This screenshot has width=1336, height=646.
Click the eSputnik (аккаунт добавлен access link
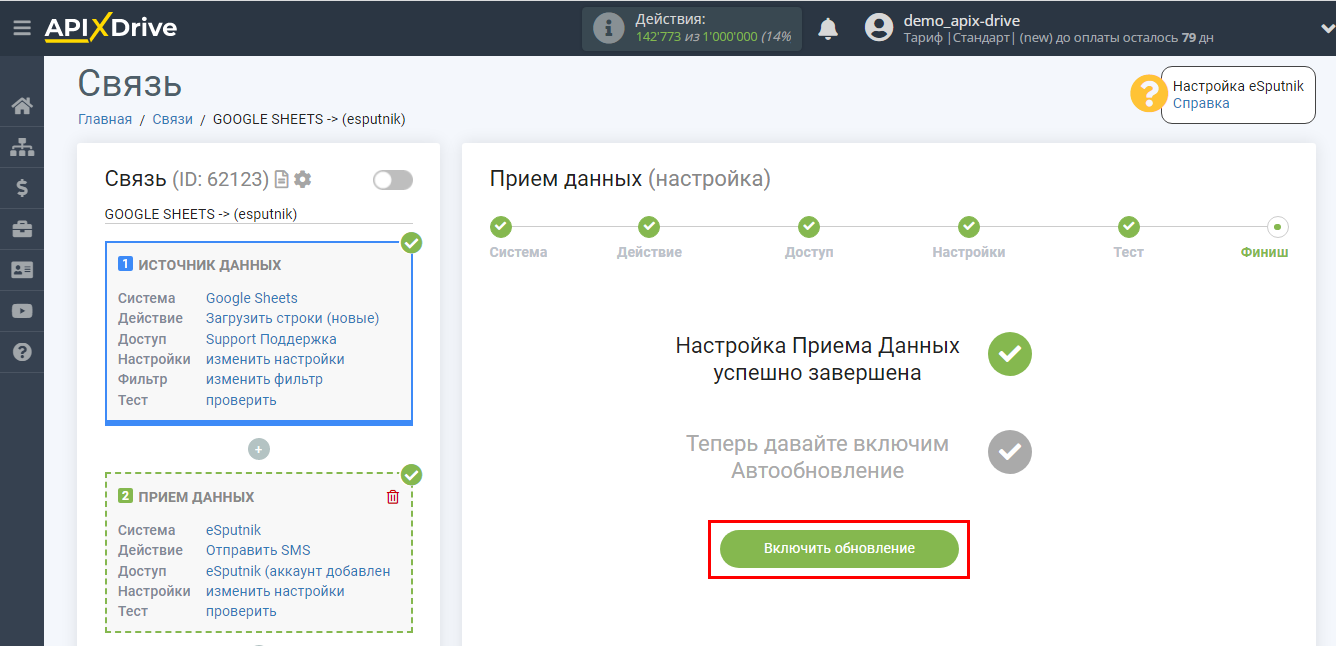[x=298, y=571]
